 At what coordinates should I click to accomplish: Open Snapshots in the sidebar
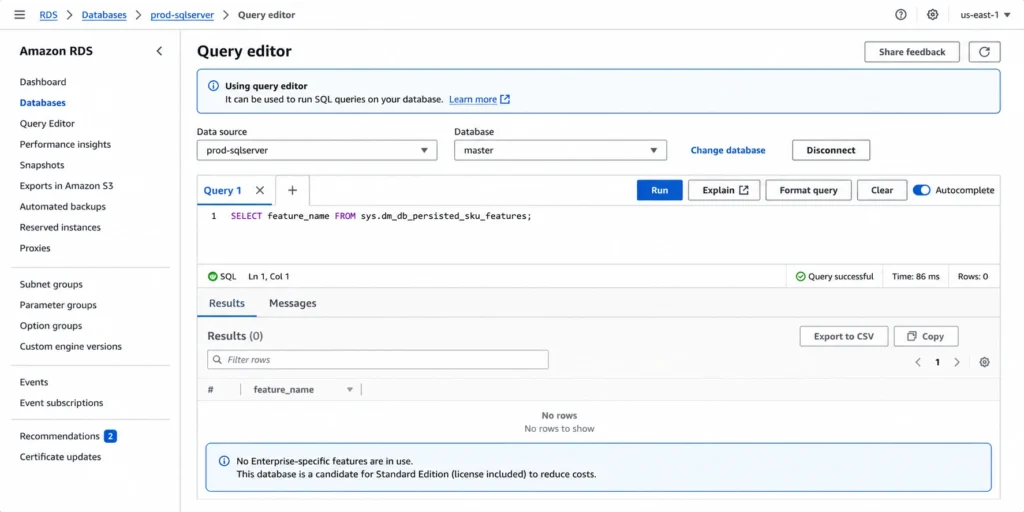click(x=42, y=165)
